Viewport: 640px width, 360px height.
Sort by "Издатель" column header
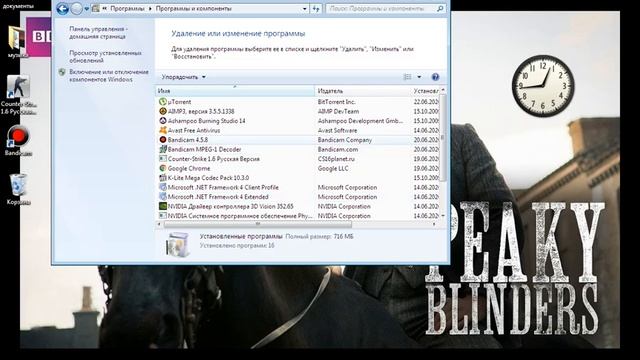tap(363, 91)
